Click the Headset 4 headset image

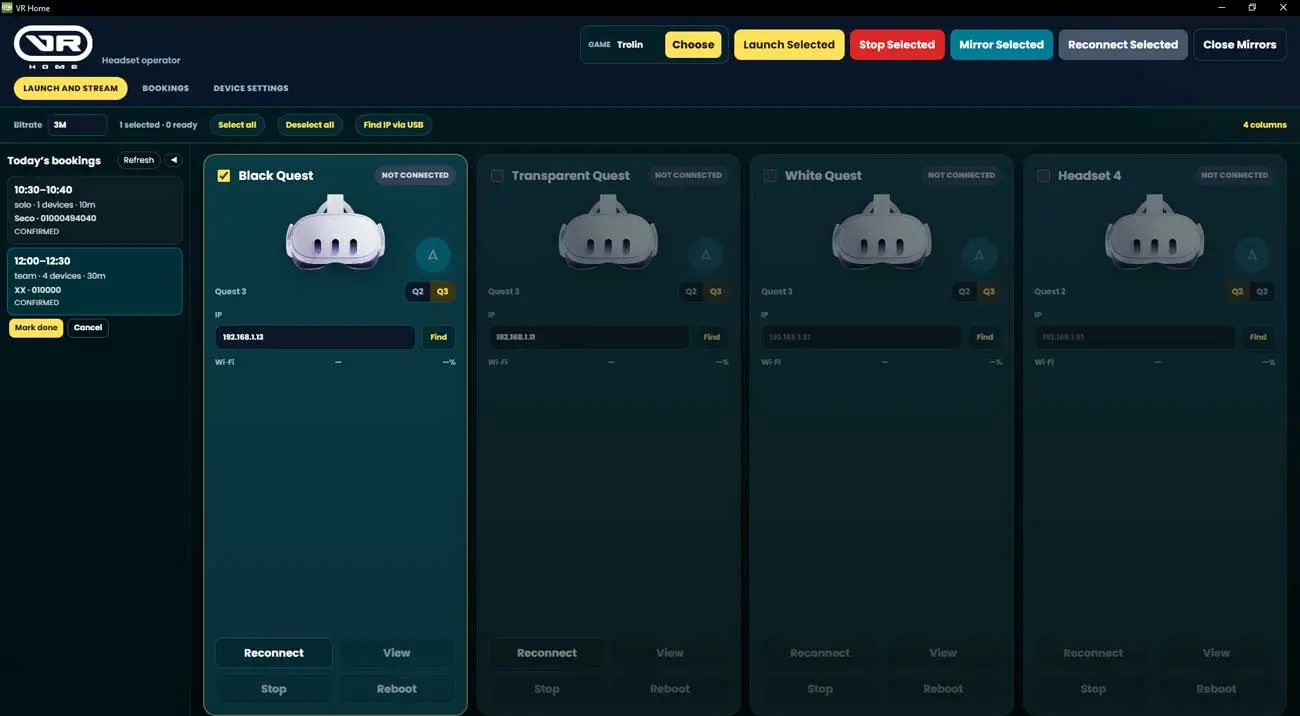coord(1154,232)
